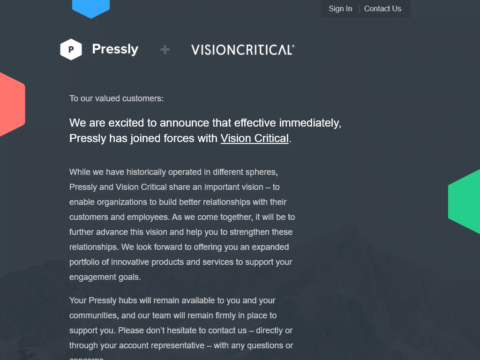
Task: Open the Contact Us link
Action: click(382, 9)
